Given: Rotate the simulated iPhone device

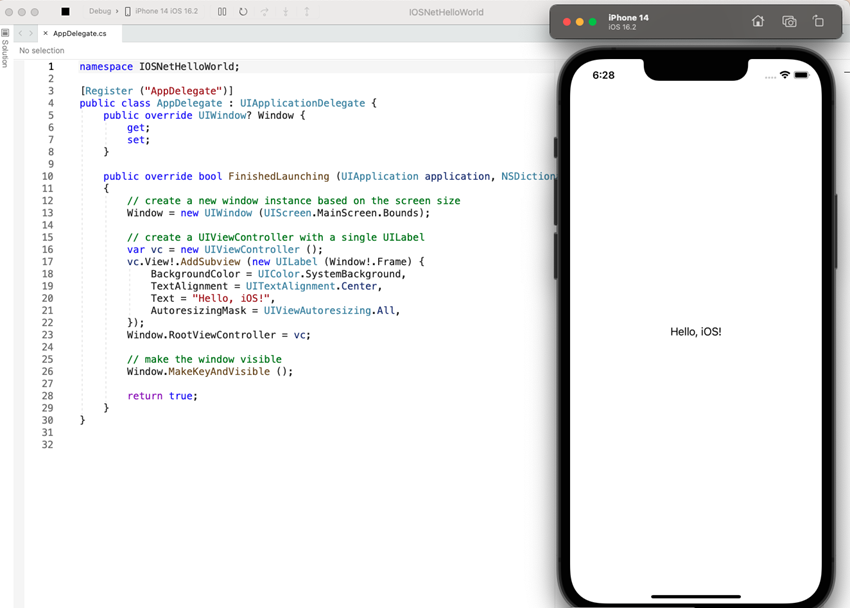Looking at the screenshot, I should [819, 20].
